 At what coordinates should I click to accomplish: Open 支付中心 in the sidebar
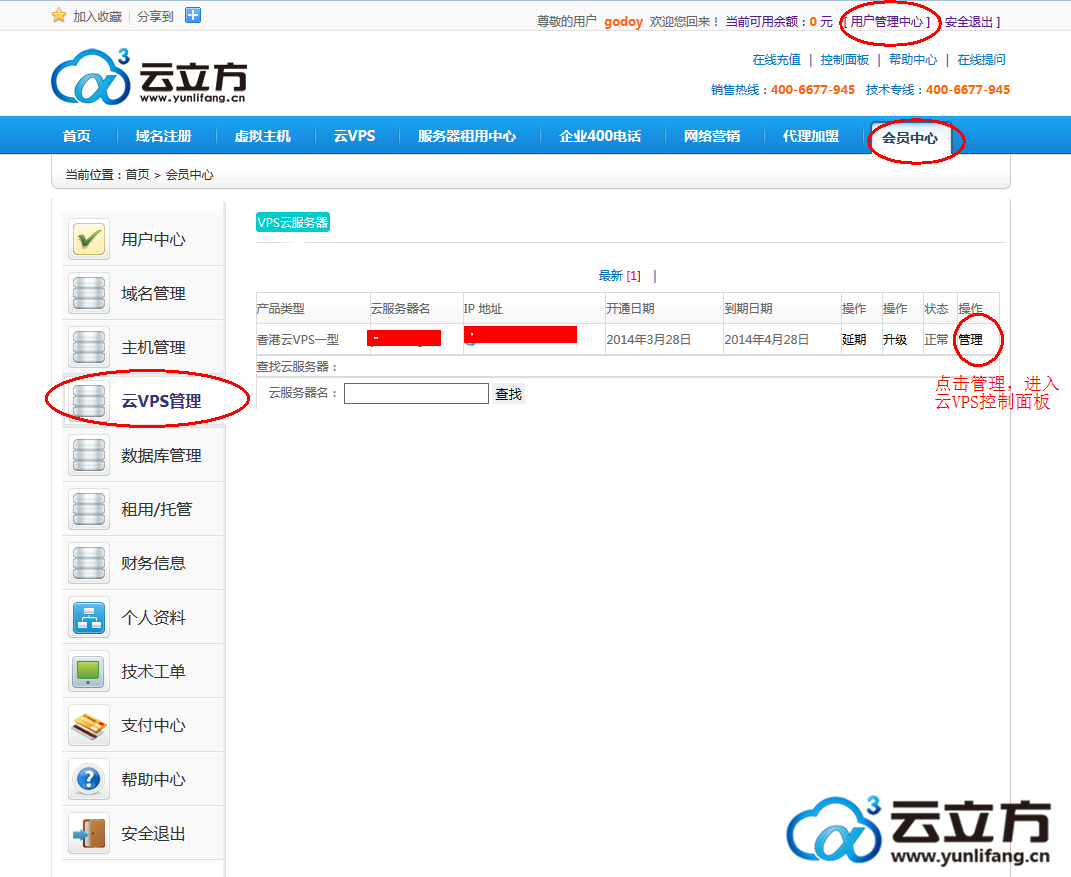coord(153,725)
